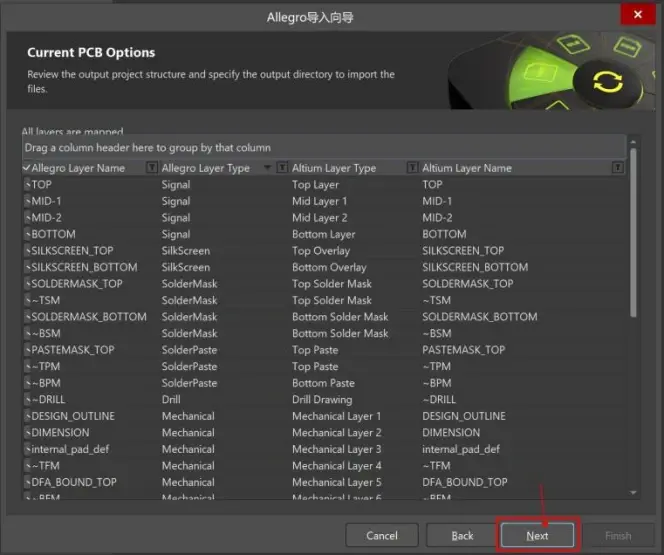This screenshot has height=555, width=664.
Task: Select SOLDERMASK_TOP in Allegro Layer Name column
Action: coord(77,284)
